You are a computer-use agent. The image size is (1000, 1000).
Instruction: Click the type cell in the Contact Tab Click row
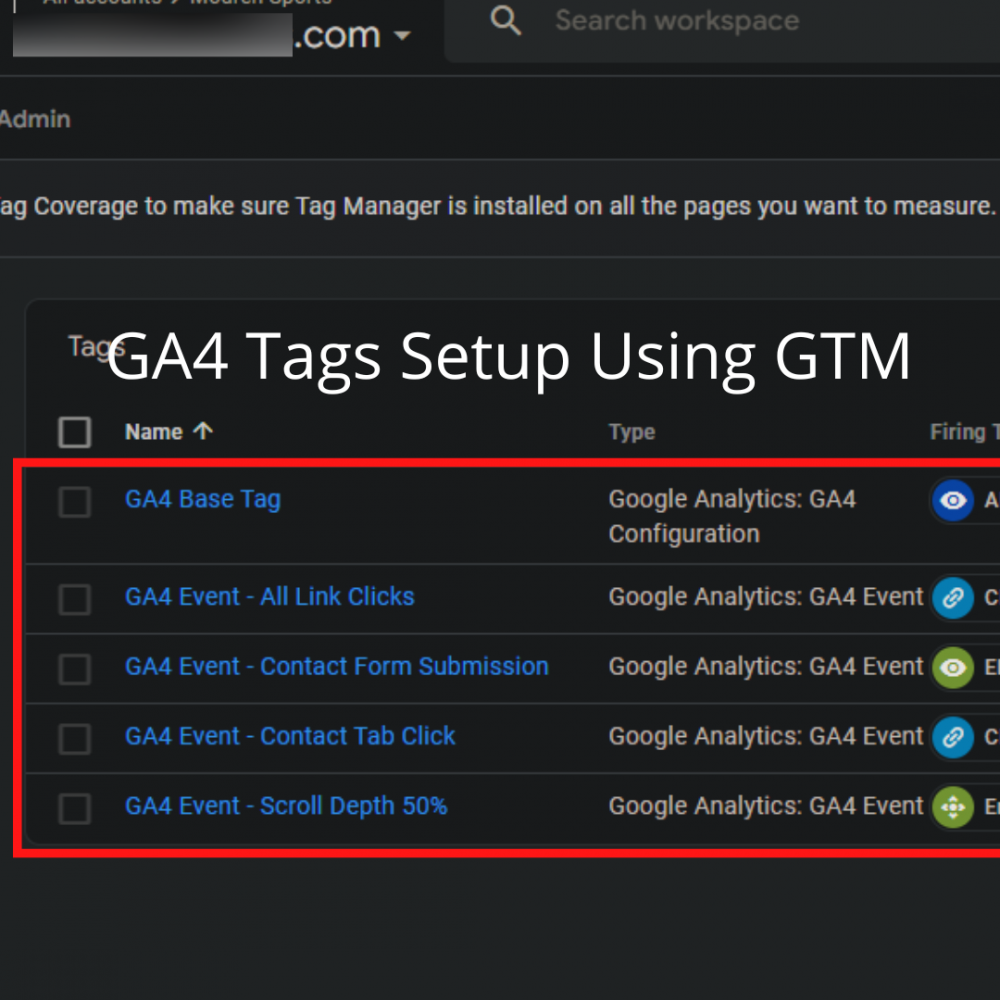pyautogui.click(x=766, y=737)
